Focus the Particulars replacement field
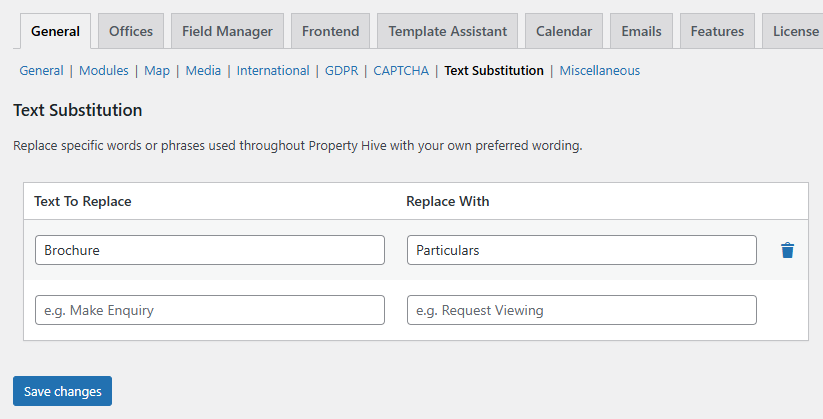The width and height of the screenshot is (823, 419). 582,250
